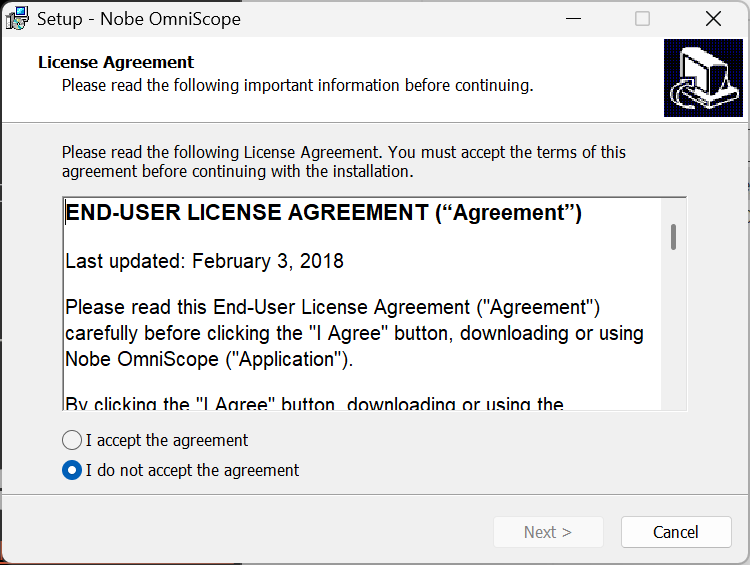The height and width of the screenshot is (565, 750).
Task: Click the "License Agreement" page title
Action: point(116,62)
